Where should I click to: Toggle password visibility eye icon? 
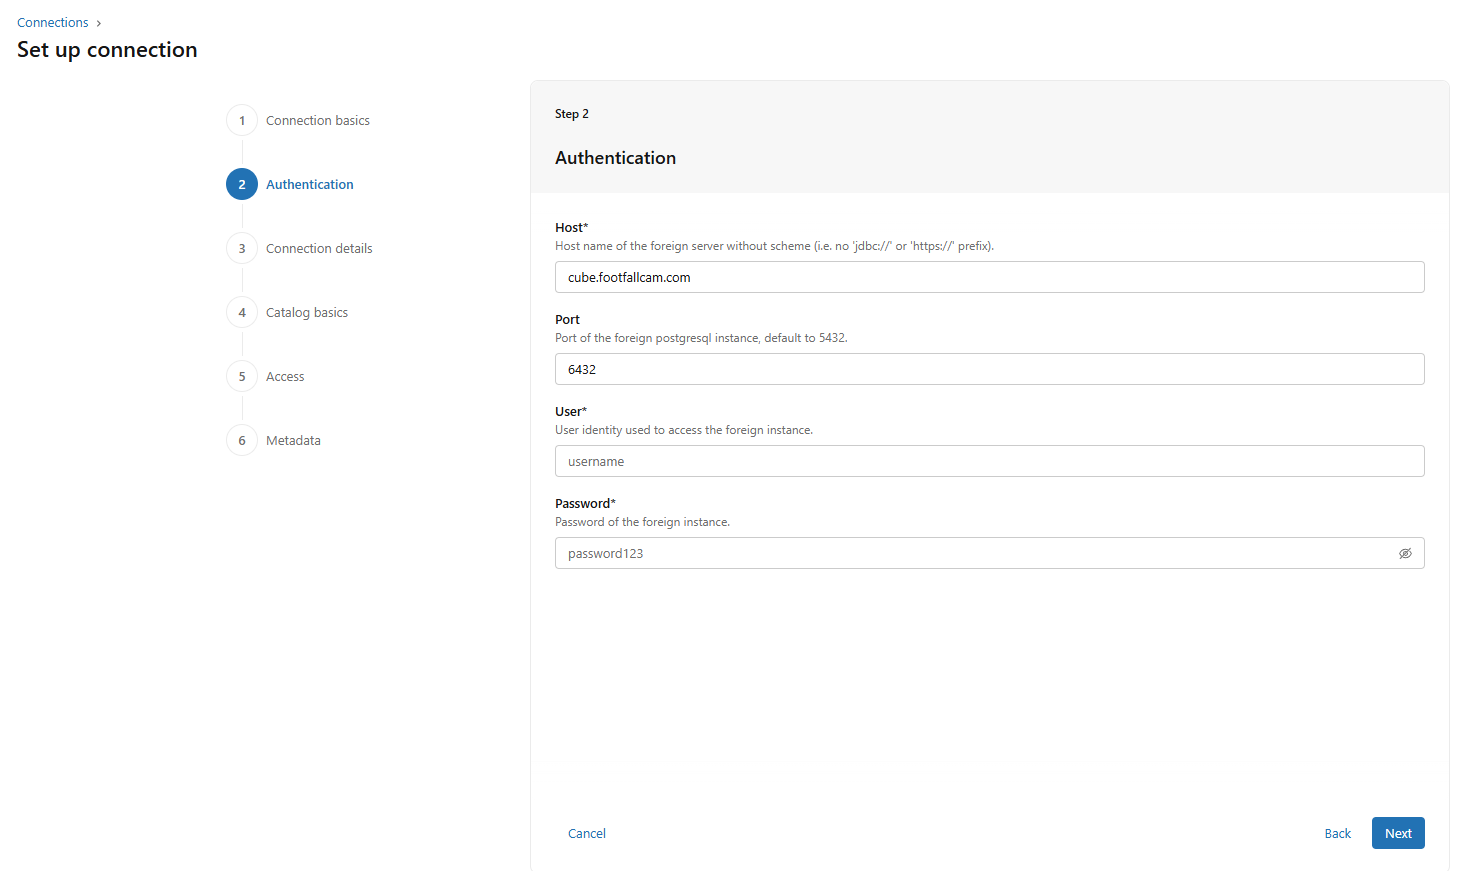tap(1405, 553)
